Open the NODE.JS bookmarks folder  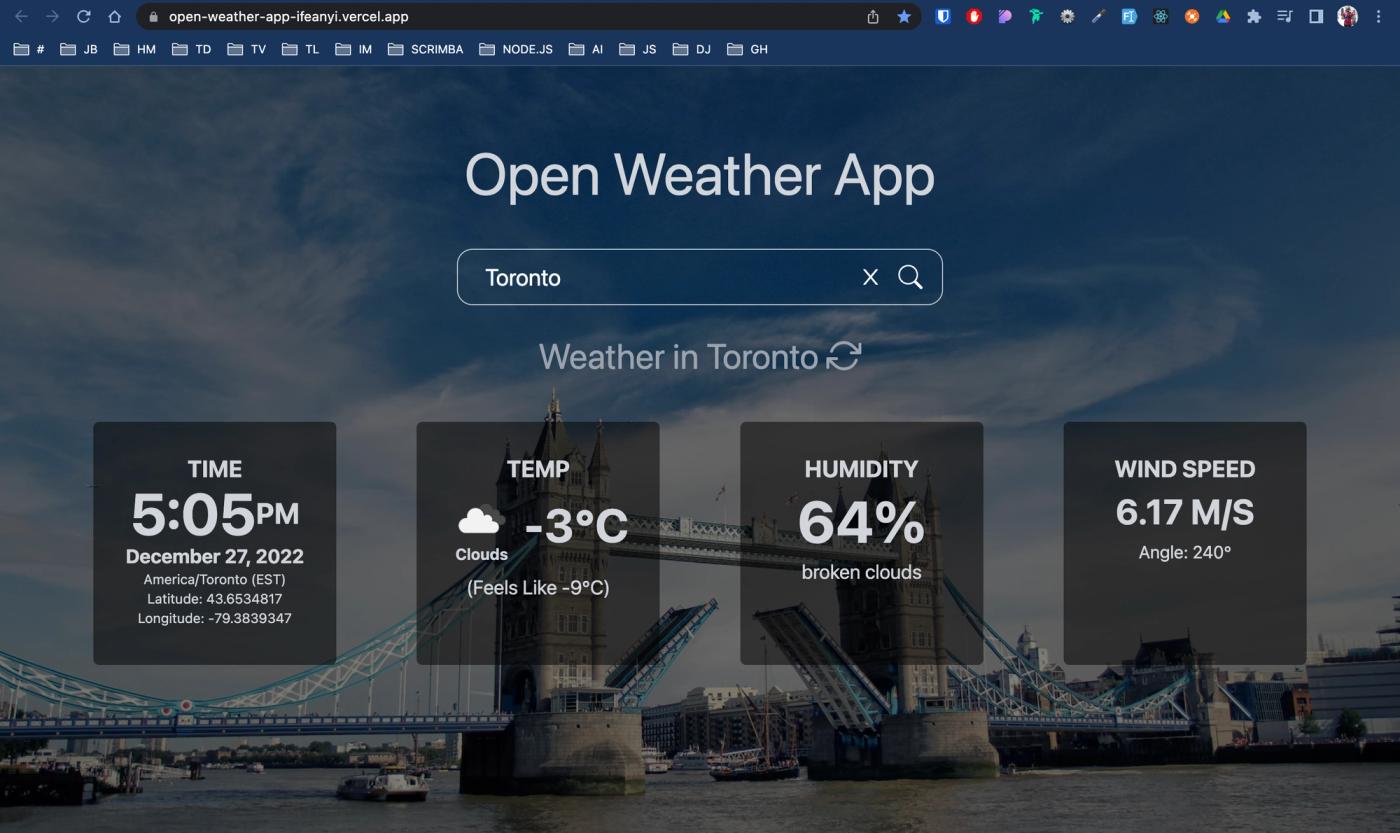516,49
